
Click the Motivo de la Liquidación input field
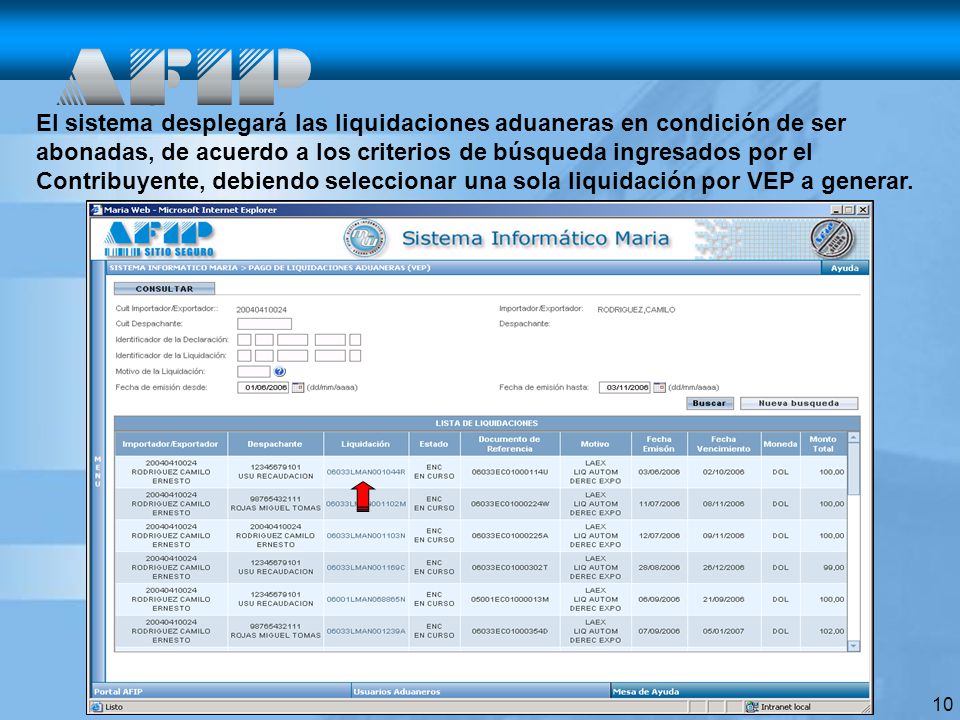[253, 372]
